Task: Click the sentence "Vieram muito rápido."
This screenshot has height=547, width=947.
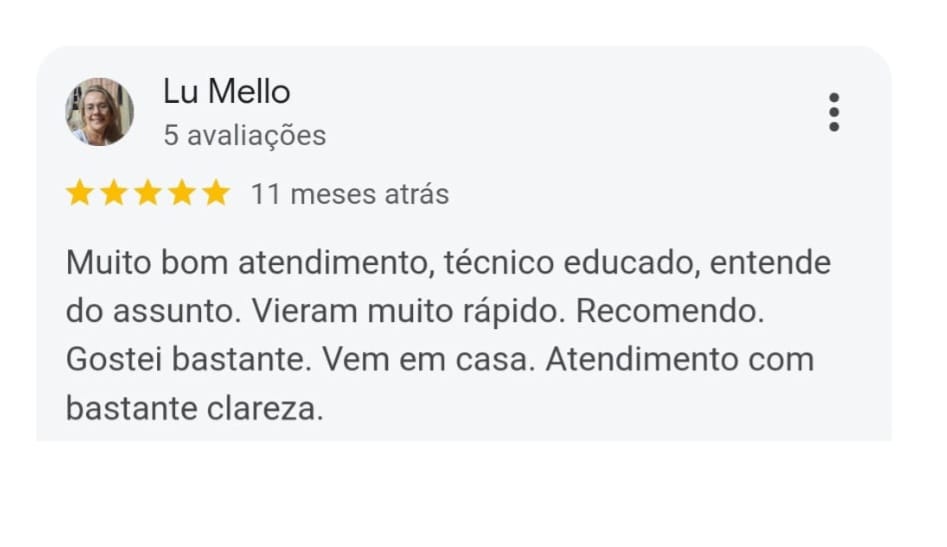Action: (x=408, y=312)
